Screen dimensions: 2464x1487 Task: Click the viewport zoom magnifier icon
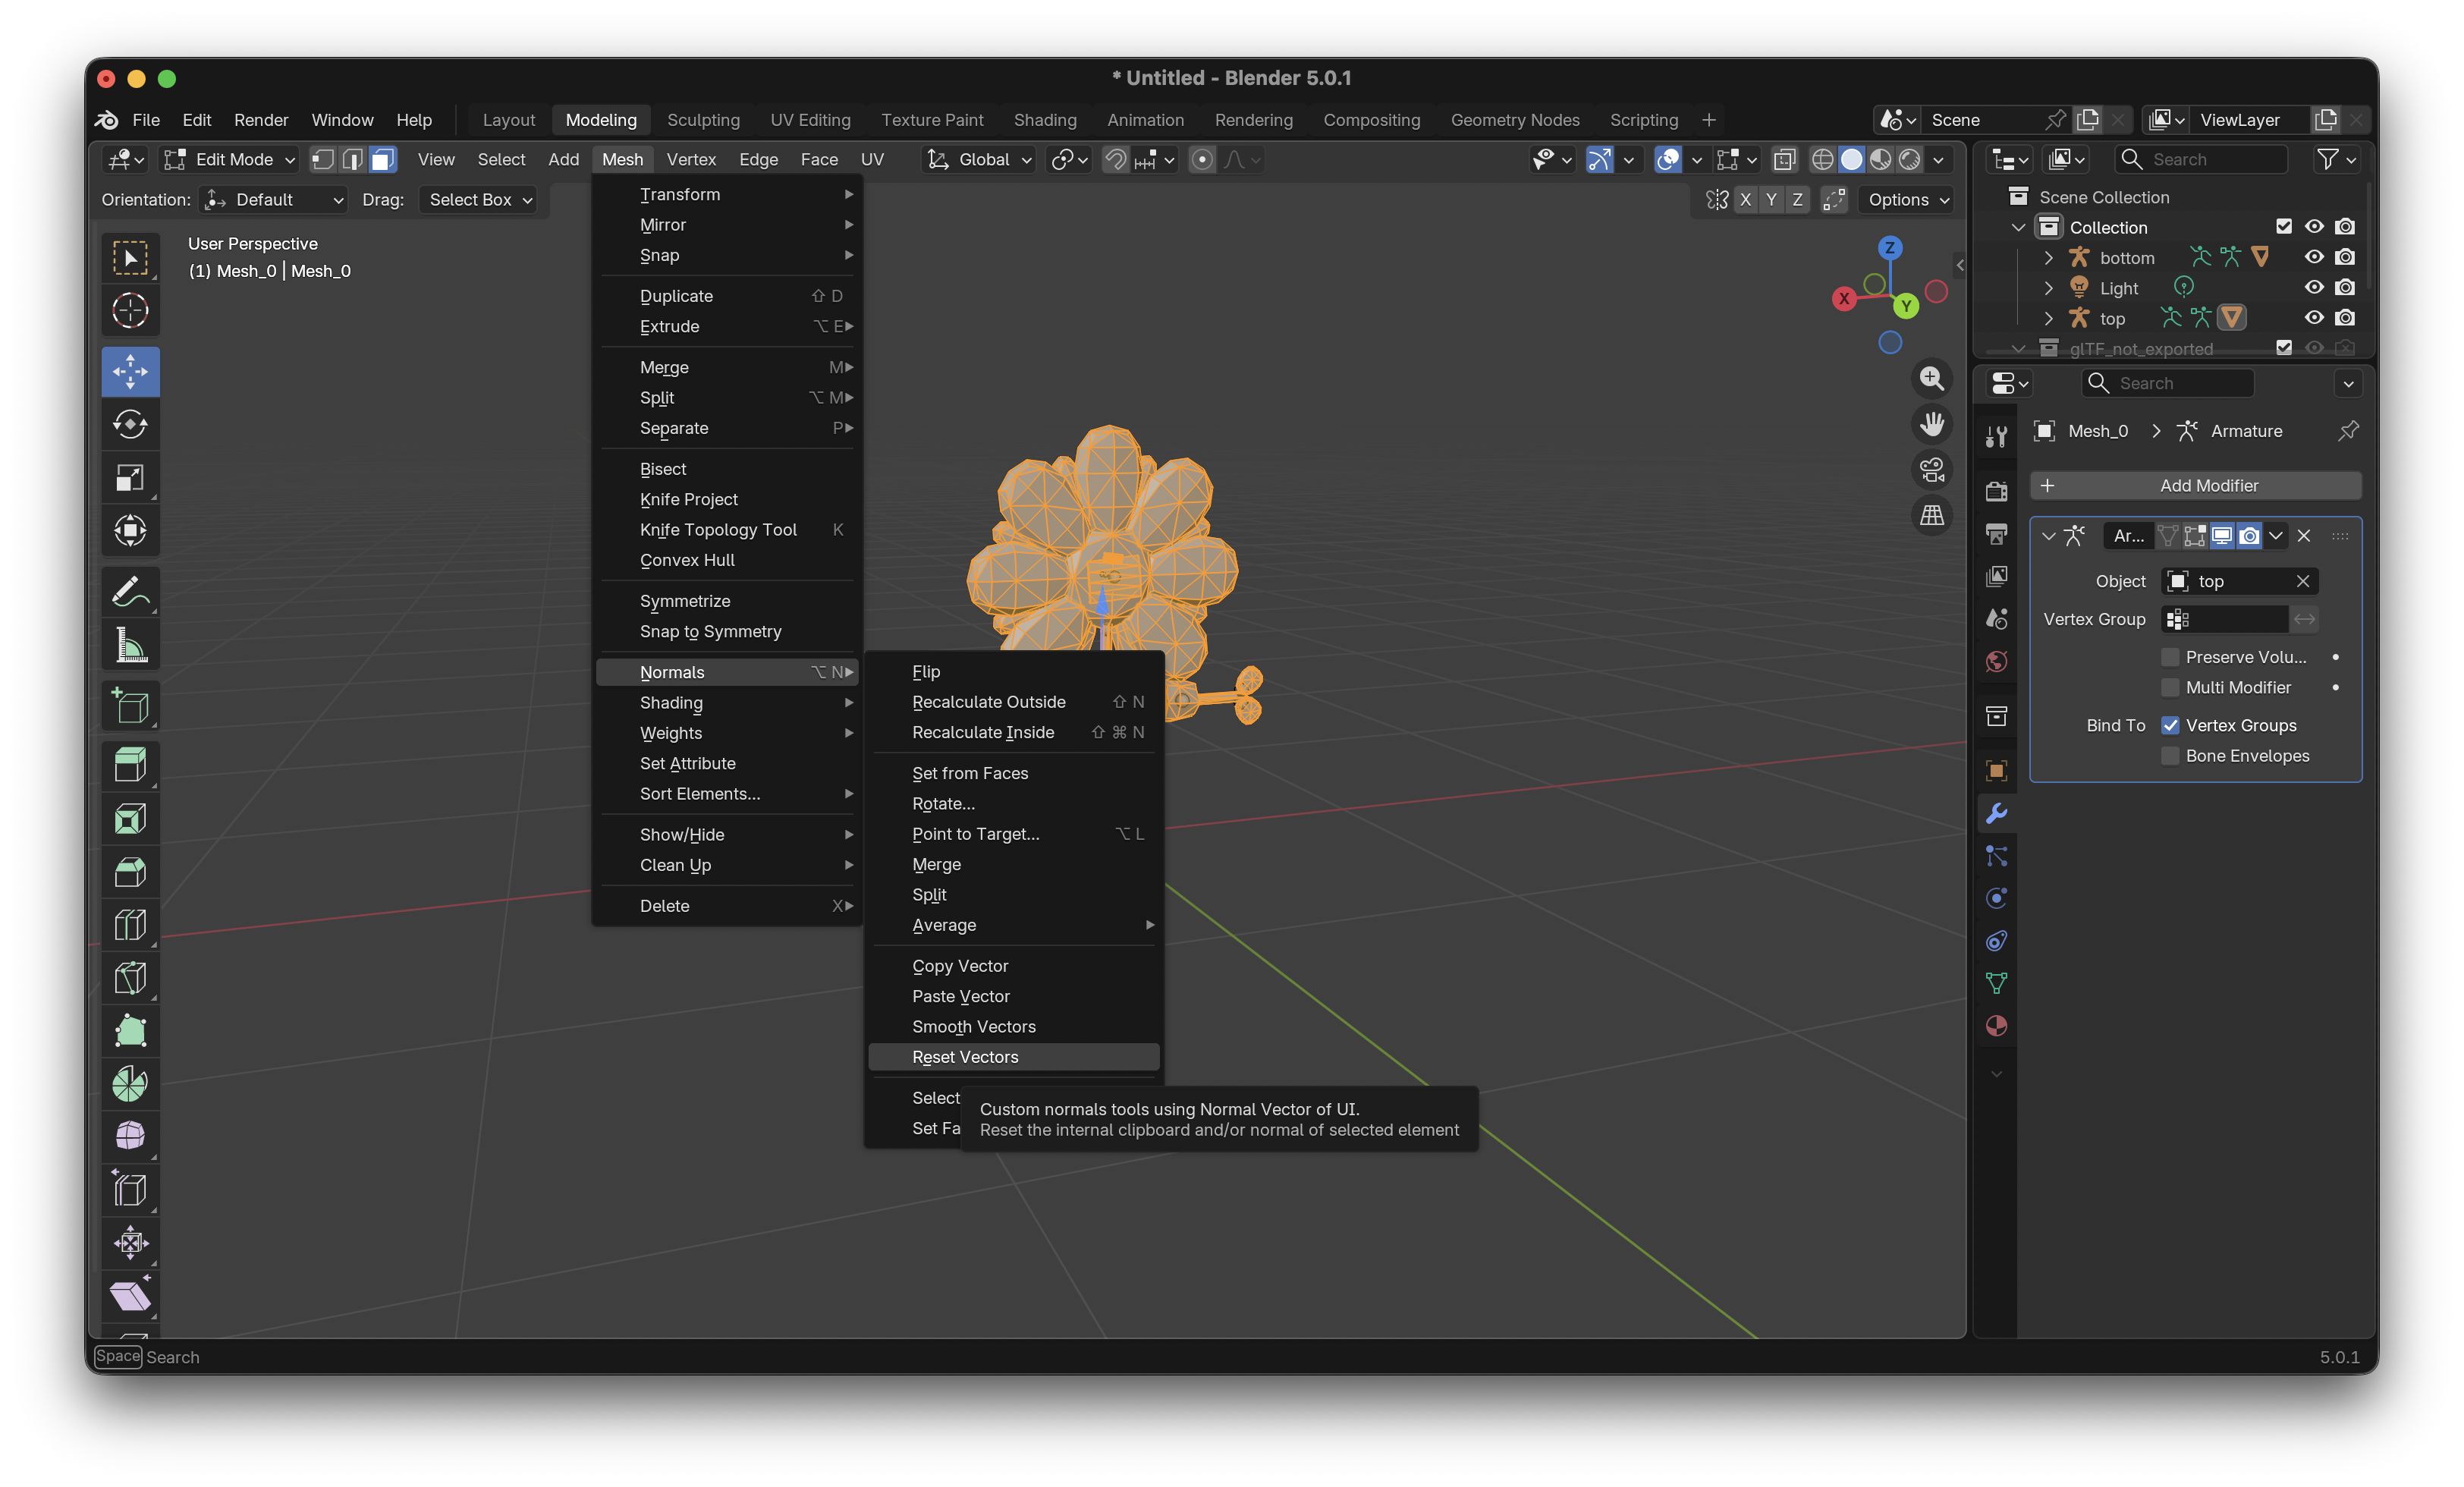tap(1931, 379)
